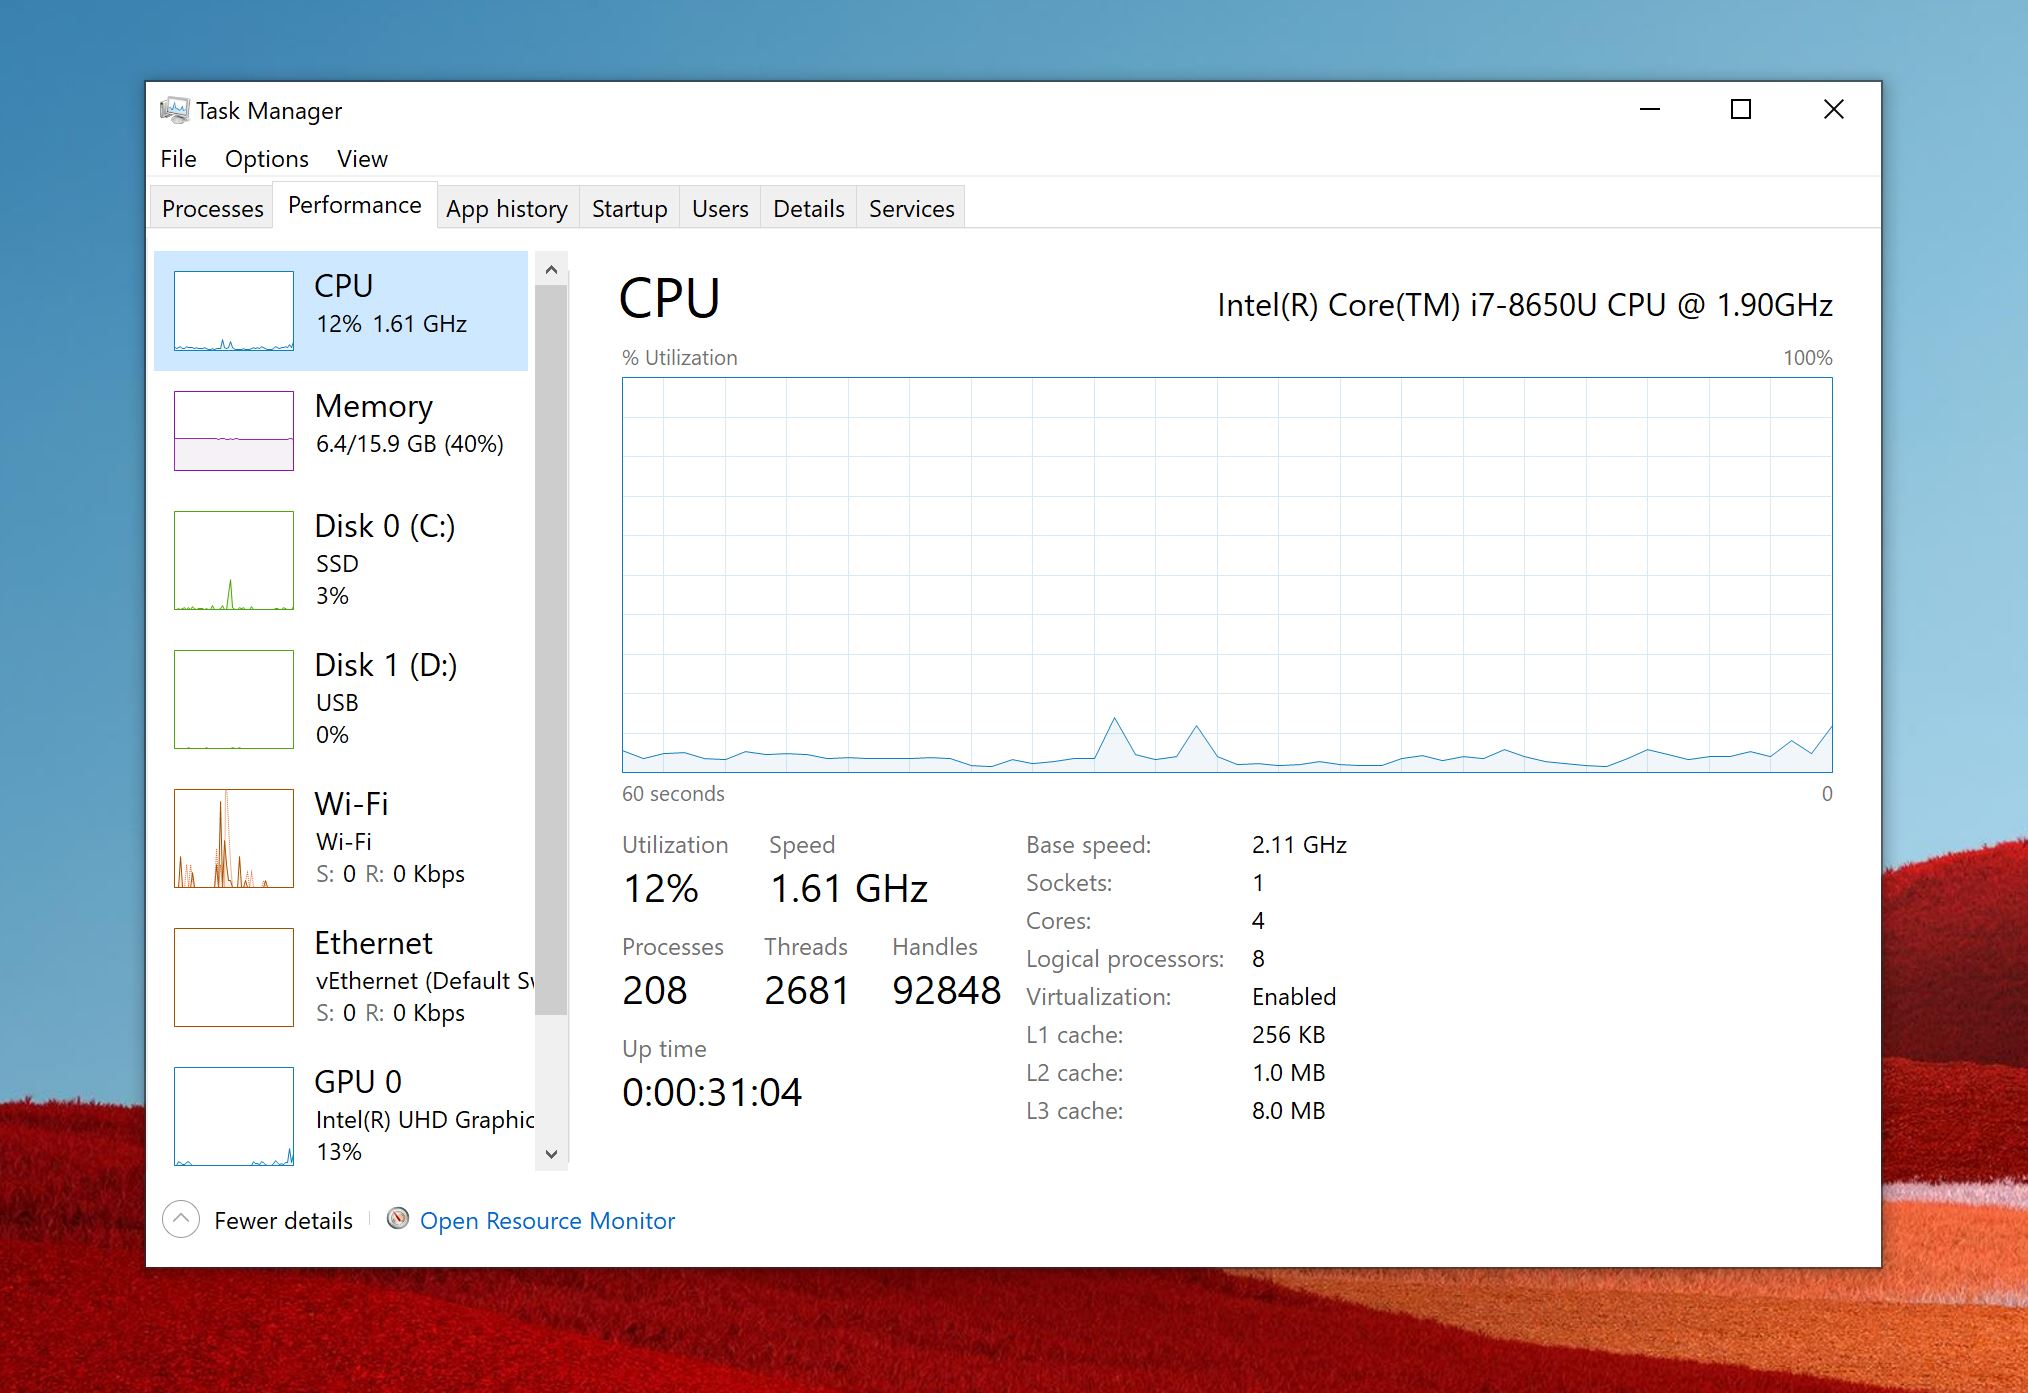The image size is (2028, 1393).
Task: Click the Task Manager title bar icon
Action: point(174,110)
